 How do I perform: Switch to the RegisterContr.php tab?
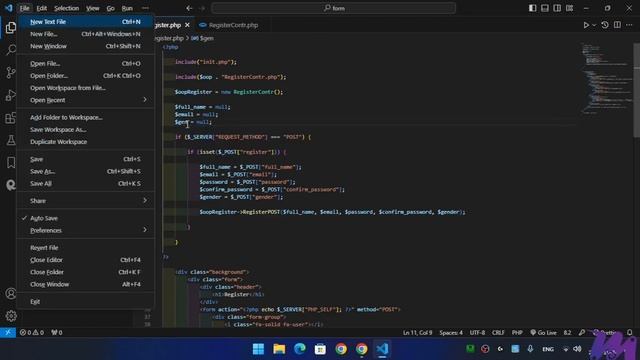(233, 25)
